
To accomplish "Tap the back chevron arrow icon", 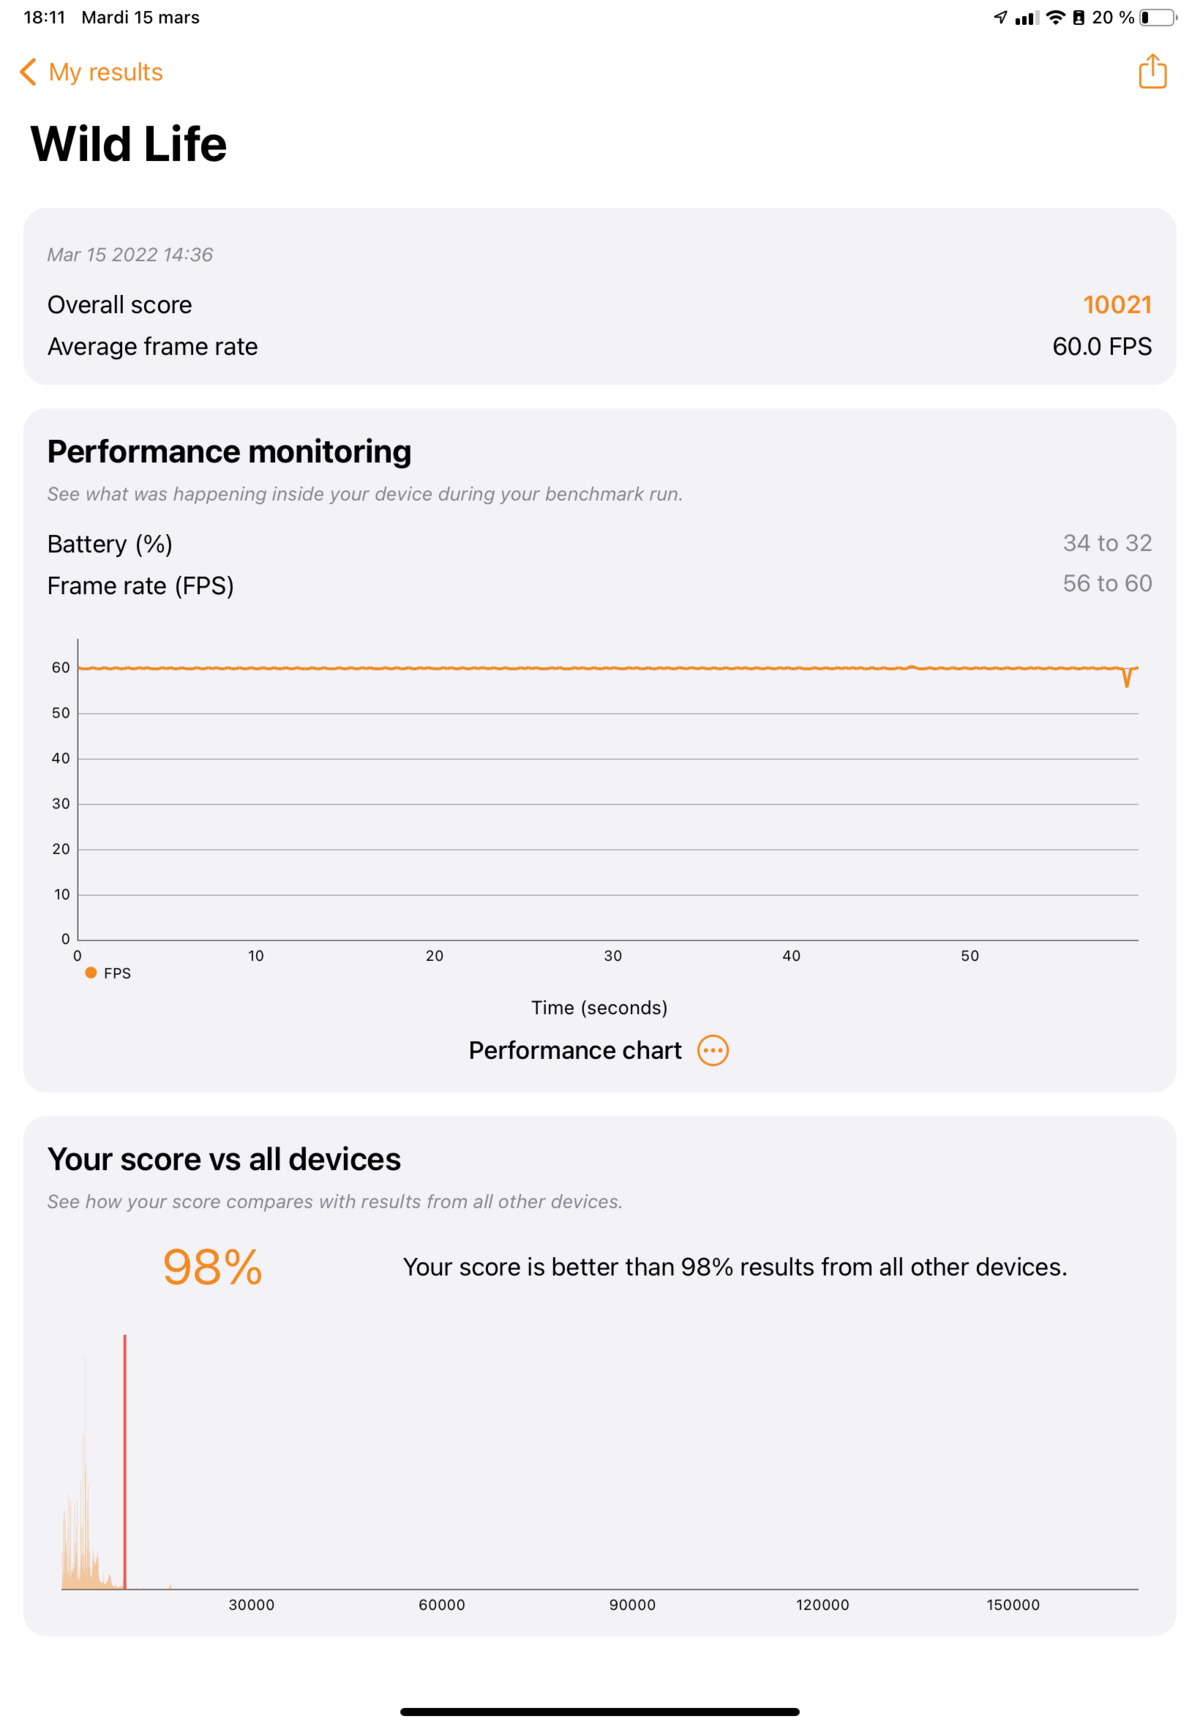I will point(28,72).
